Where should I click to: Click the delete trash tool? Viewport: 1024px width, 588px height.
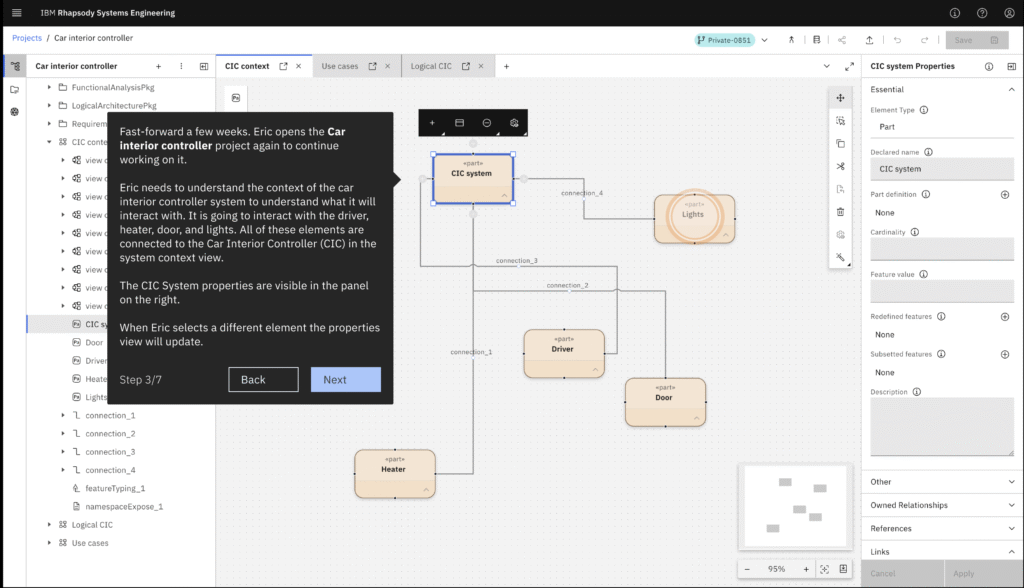[x=840, y=212]
